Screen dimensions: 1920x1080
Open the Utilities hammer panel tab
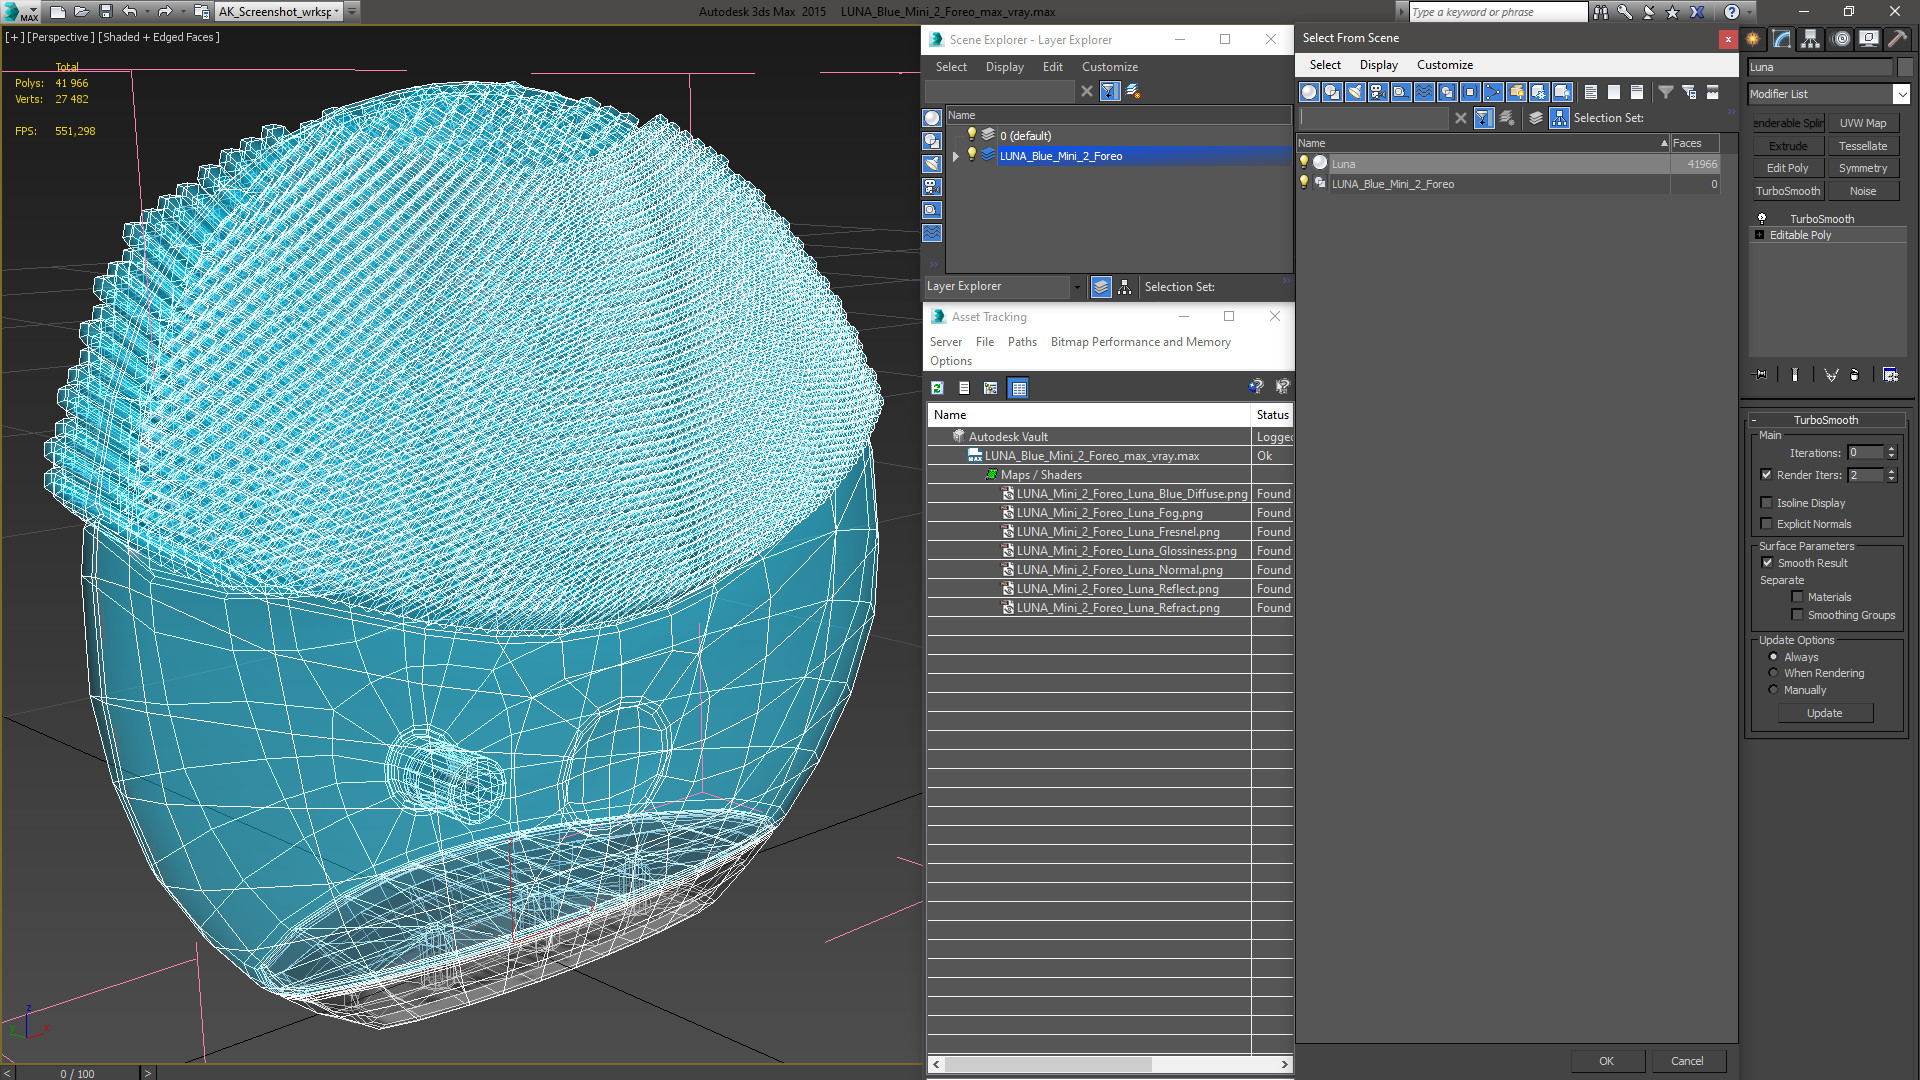pos(1897,39)
